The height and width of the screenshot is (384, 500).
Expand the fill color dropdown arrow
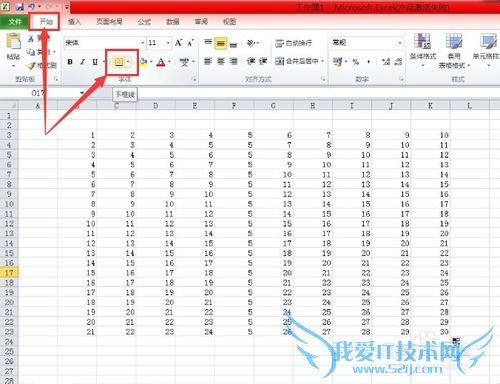[151, 62]
